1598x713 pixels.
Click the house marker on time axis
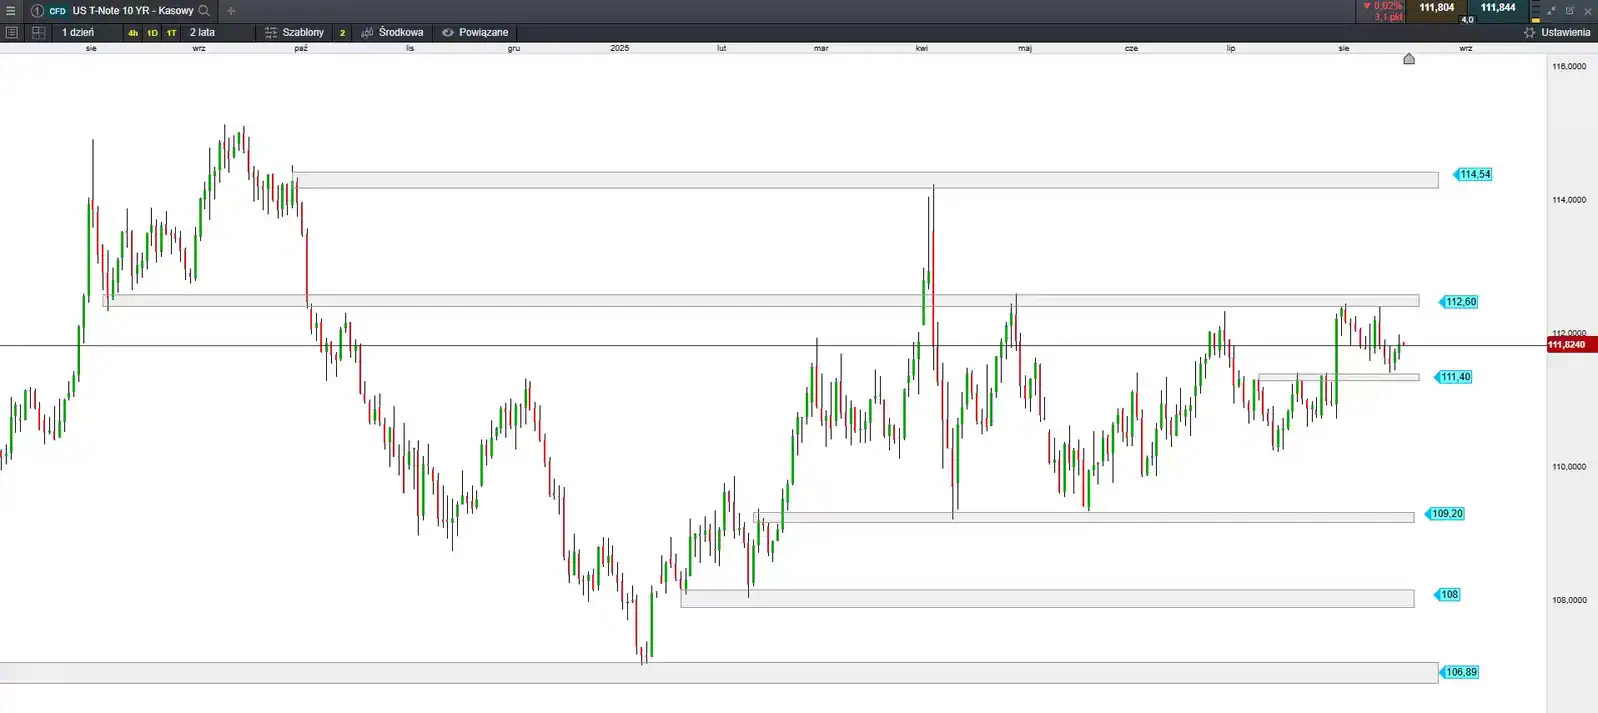pyautogui.click(x=1409, y=59)
